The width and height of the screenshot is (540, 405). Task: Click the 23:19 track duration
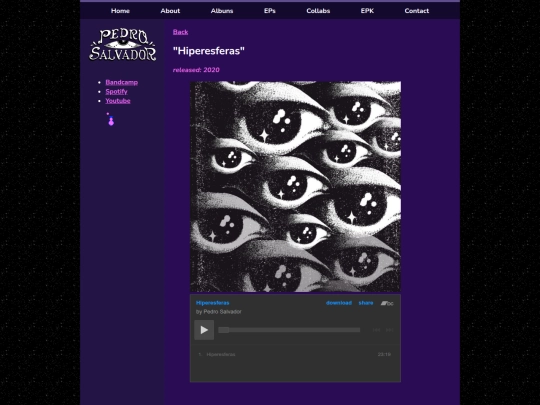384,354
